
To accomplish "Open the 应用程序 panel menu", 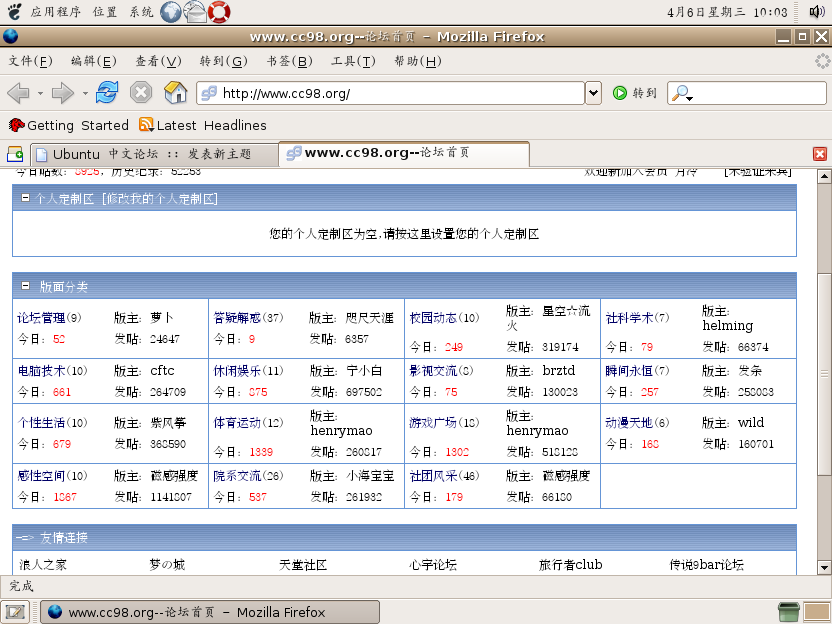I will (x=56, y=12).
